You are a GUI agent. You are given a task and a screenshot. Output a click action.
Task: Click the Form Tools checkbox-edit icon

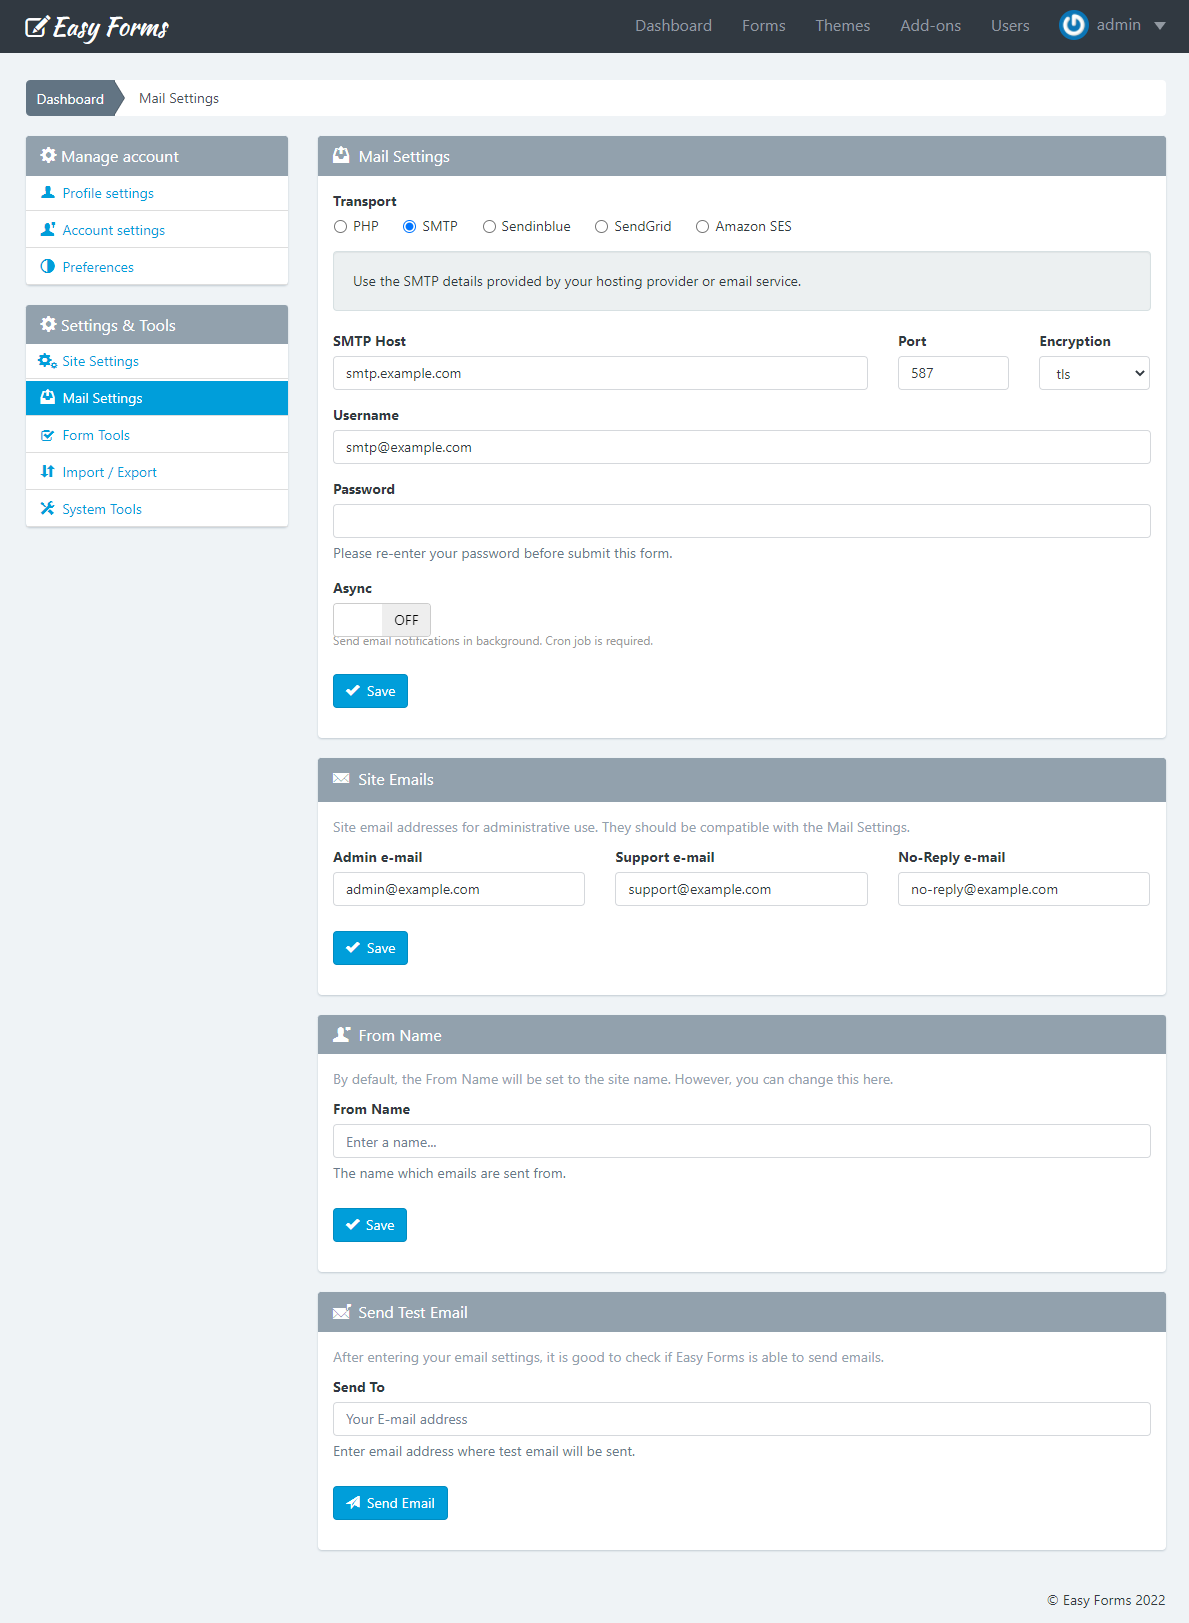(x=47, y=435)
